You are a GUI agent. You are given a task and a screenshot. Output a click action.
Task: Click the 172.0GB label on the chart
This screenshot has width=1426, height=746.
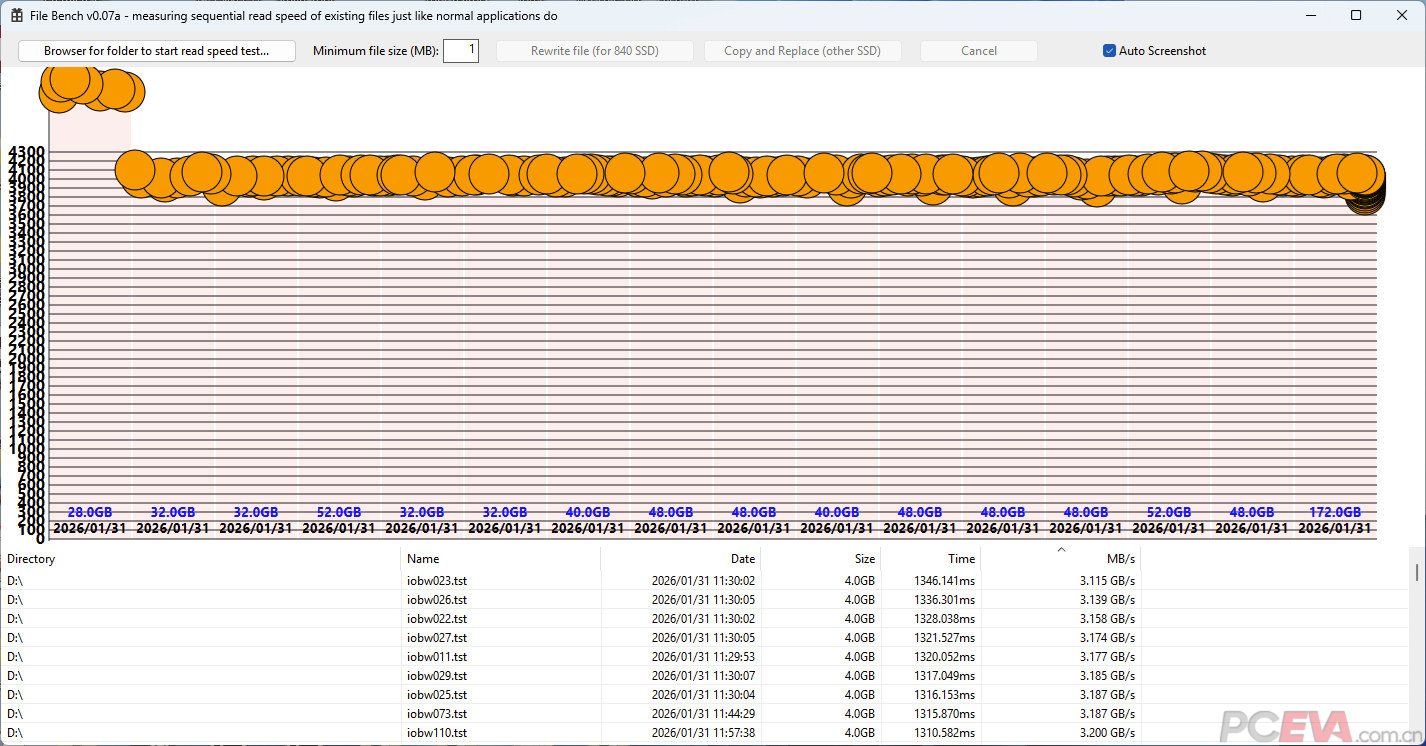point(1334,513)
